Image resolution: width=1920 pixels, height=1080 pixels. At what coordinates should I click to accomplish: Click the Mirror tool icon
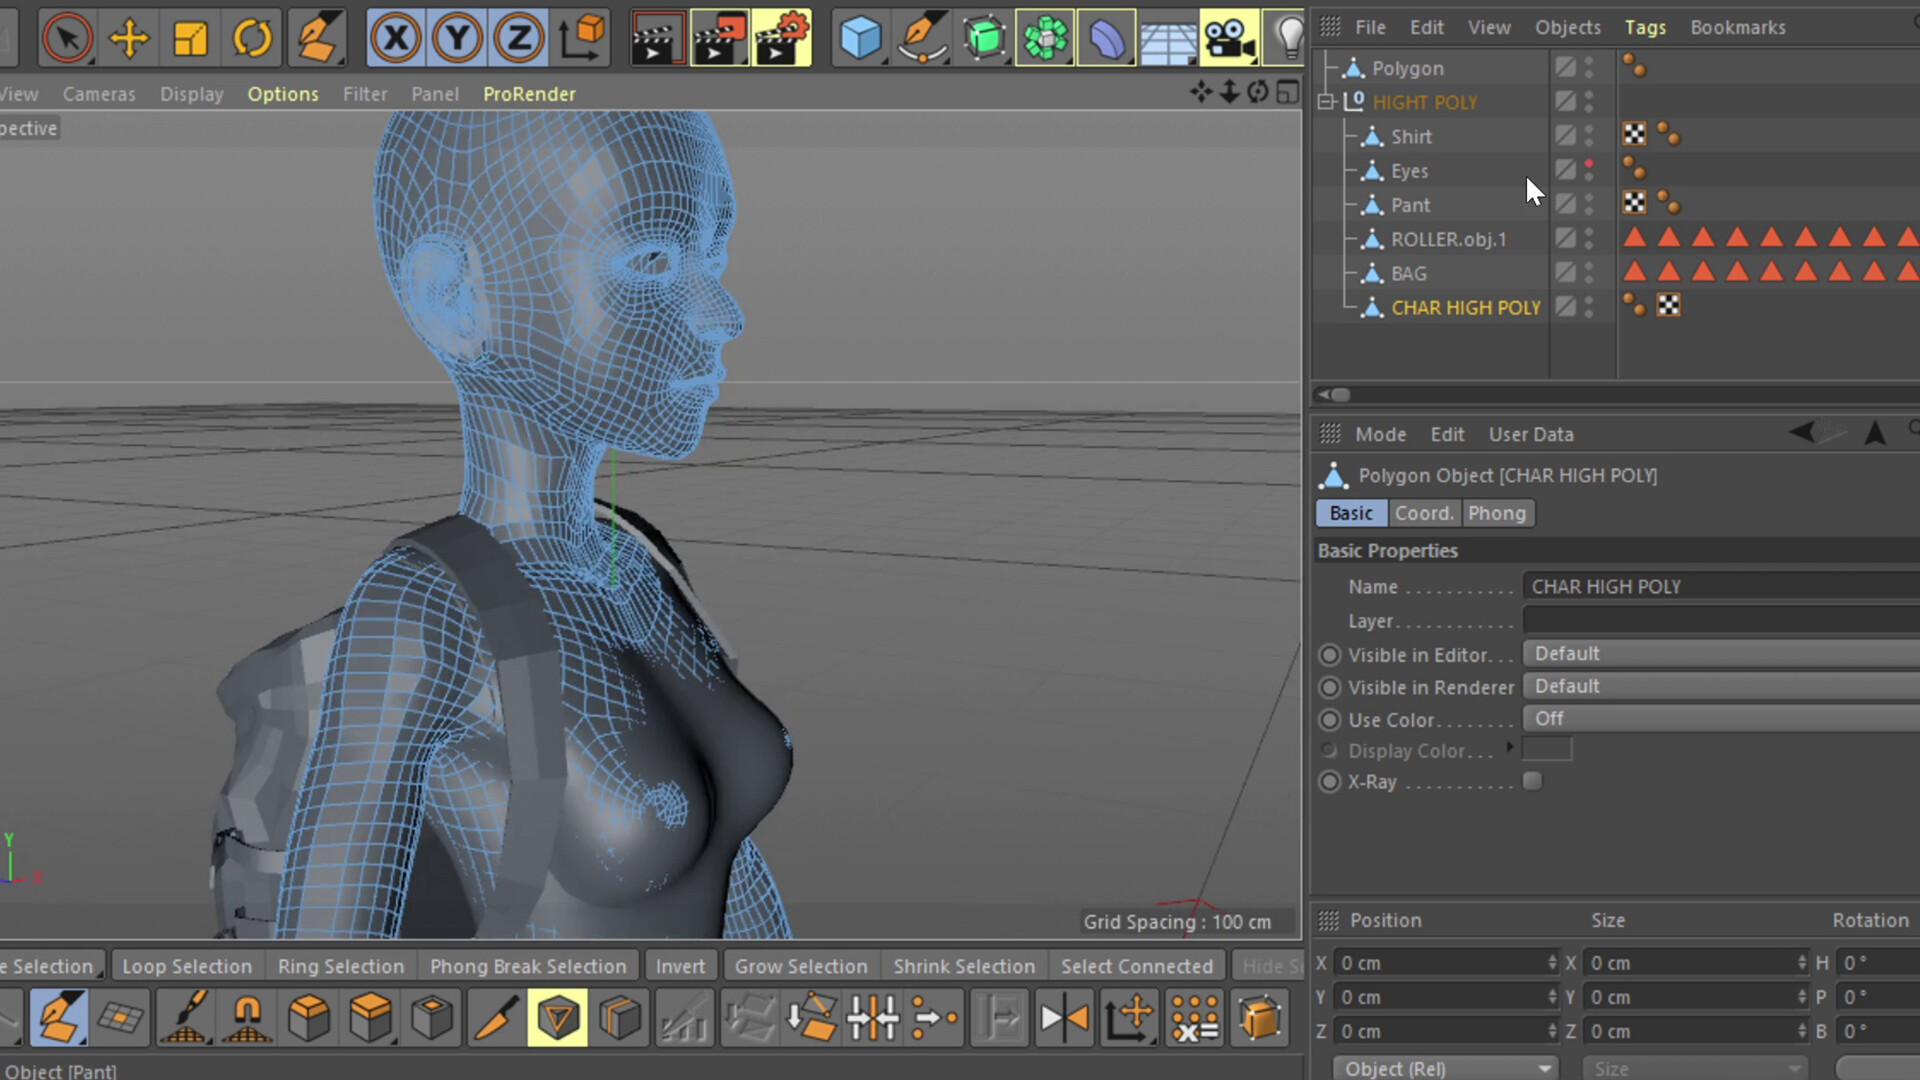pos(1064,1018)
